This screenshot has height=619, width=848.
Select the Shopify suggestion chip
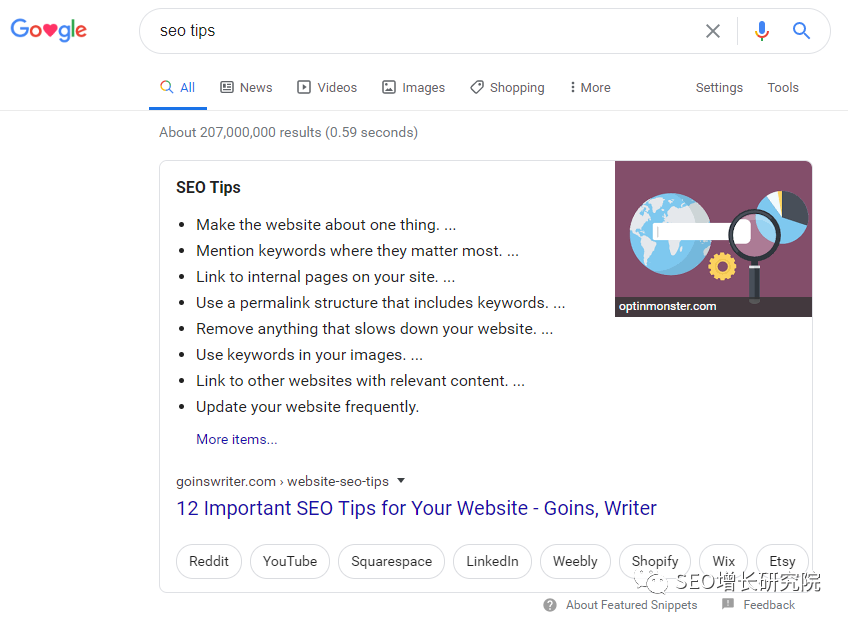click(x=655, y=561)
